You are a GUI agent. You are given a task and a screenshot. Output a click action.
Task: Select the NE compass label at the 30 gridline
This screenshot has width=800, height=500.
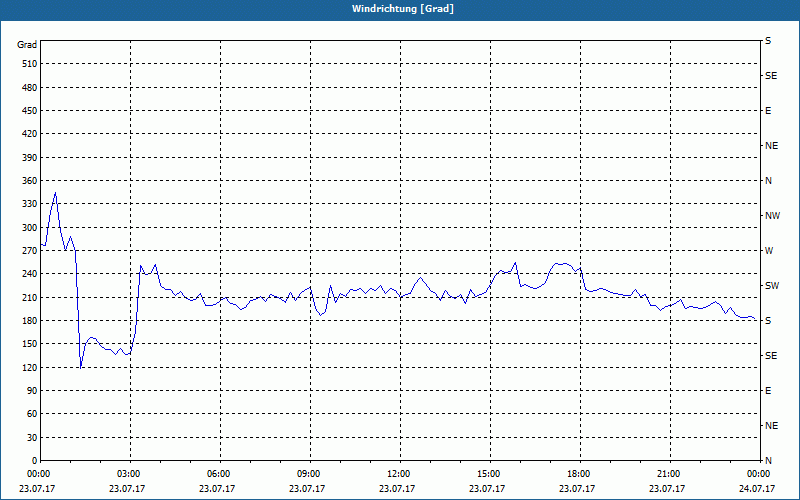point(771,426)
